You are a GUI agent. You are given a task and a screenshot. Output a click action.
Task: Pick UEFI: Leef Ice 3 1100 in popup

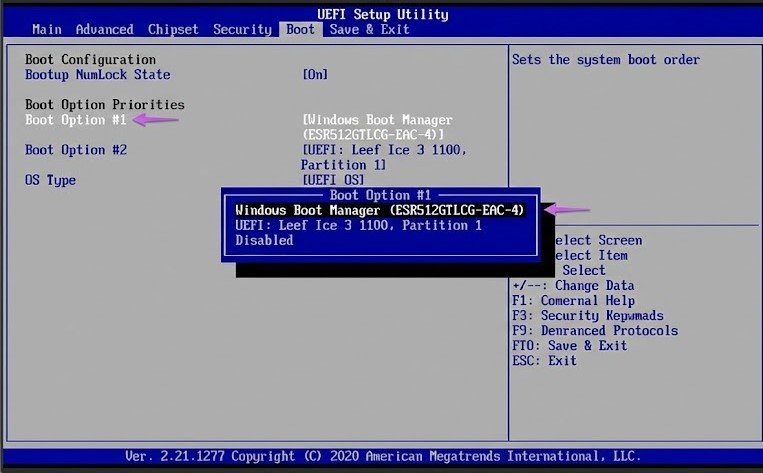pos(358,225)
